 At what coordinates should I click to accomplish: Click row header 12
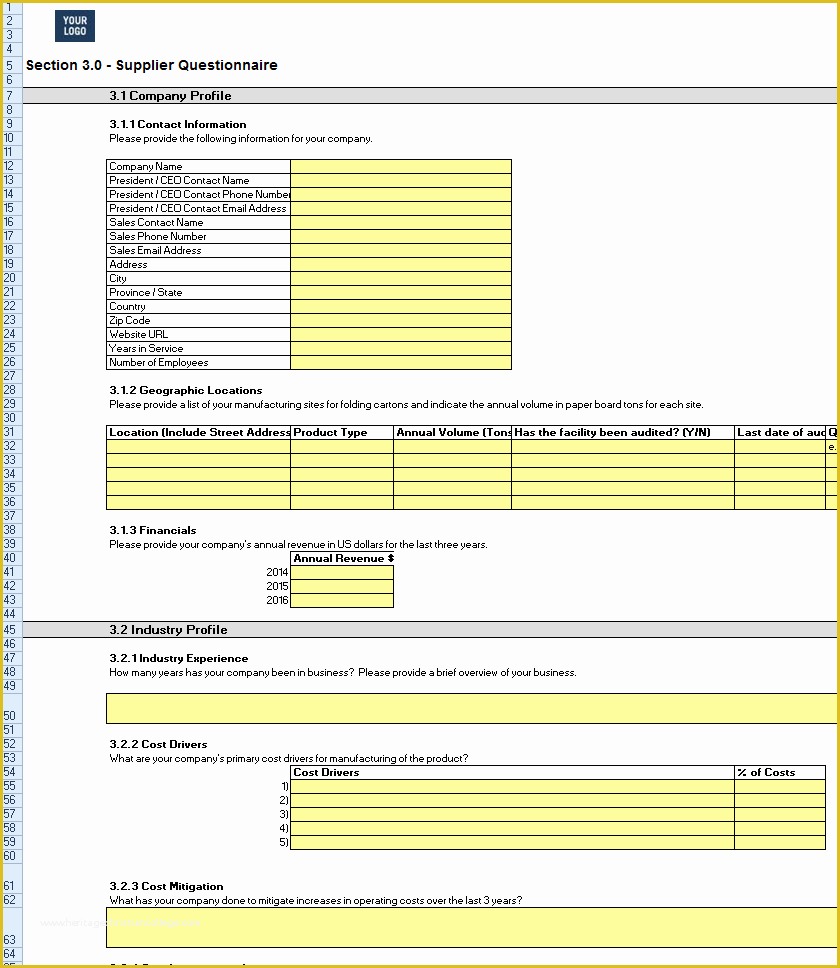[x=11, y=166]
